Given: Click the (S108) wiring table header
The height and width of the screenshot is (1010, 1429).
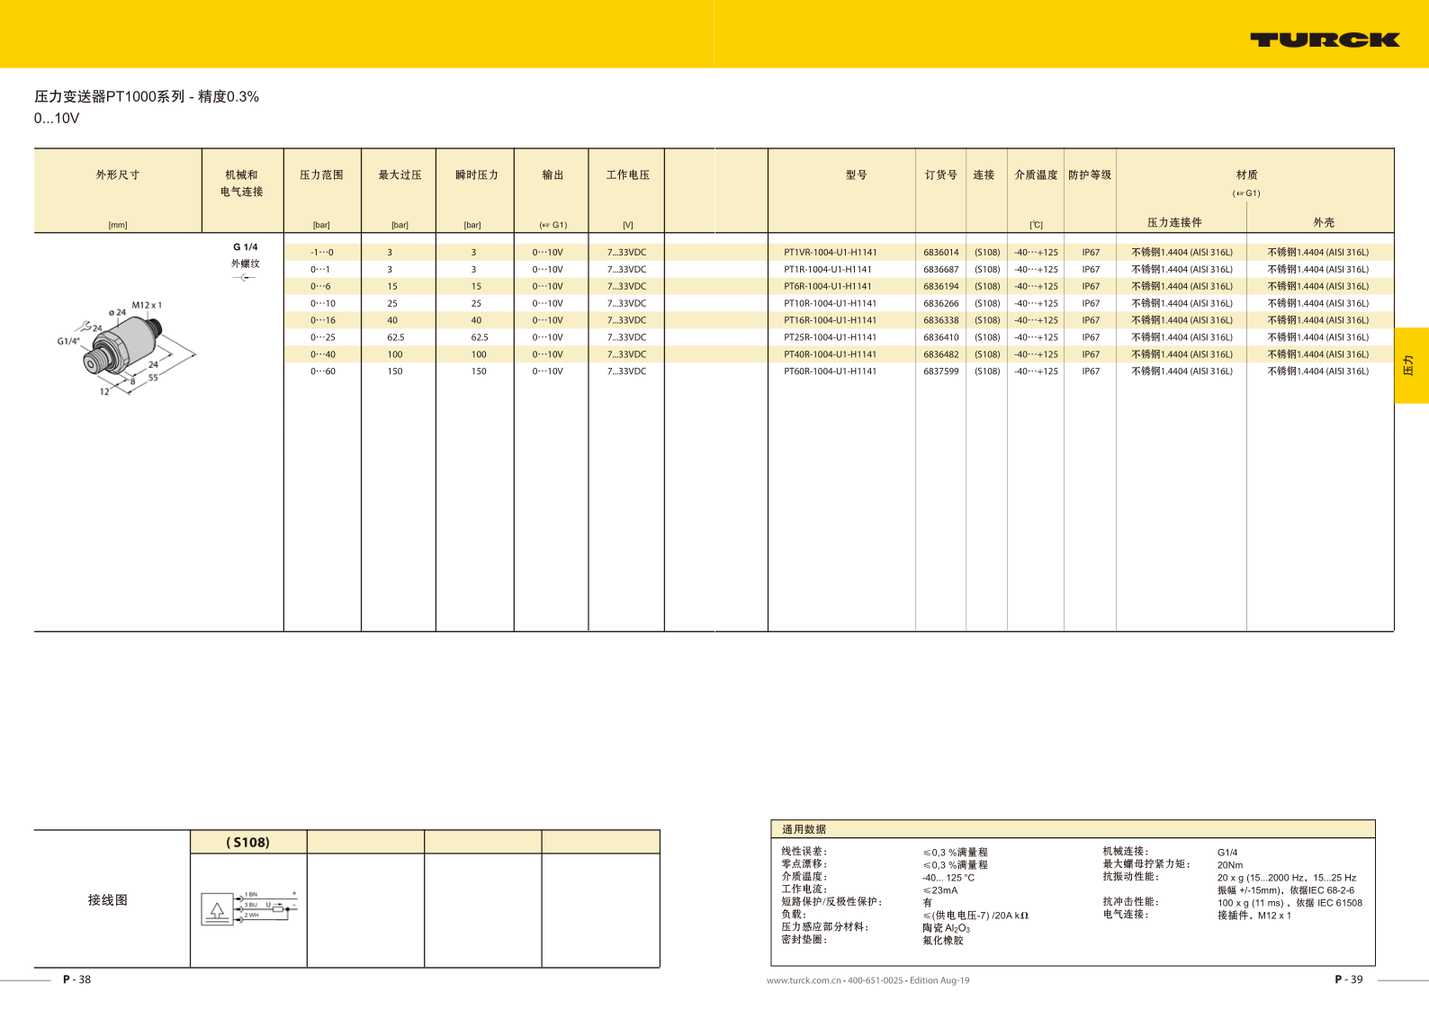Looking at the screenshot, I should pos(248,842).
